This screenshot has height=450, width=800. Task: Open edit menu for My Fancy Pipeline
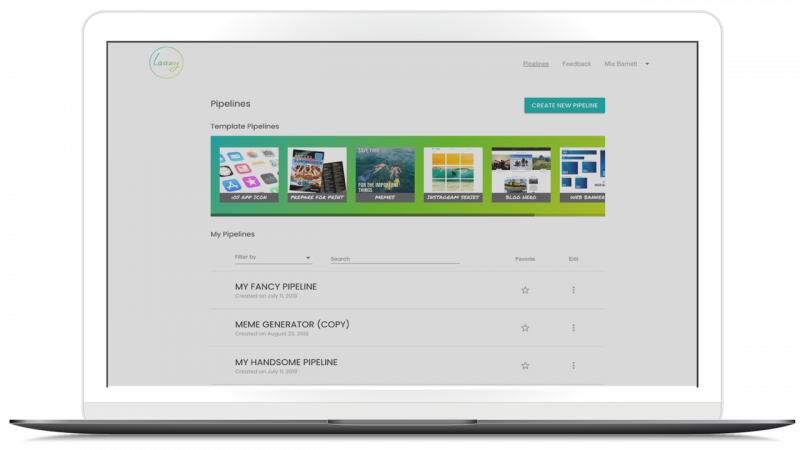pyautogui.click(x=573, y=290)
